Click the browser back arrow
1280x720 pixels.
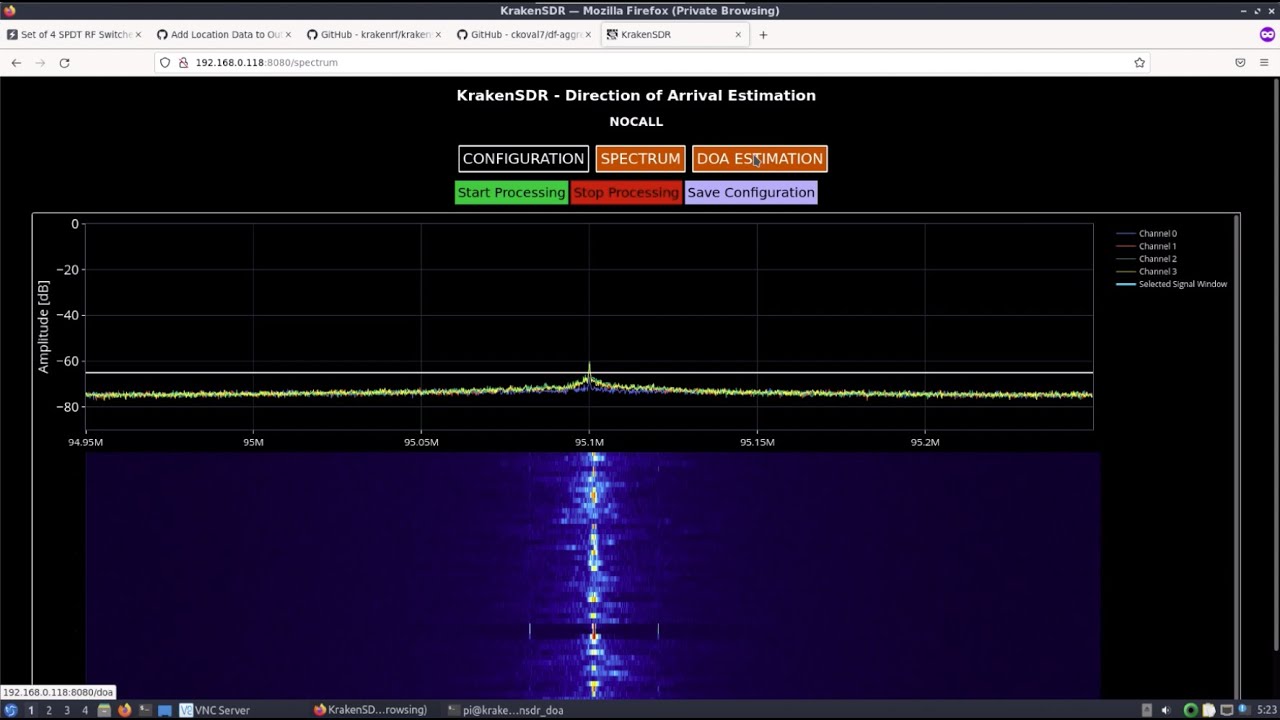pos(16,62)
